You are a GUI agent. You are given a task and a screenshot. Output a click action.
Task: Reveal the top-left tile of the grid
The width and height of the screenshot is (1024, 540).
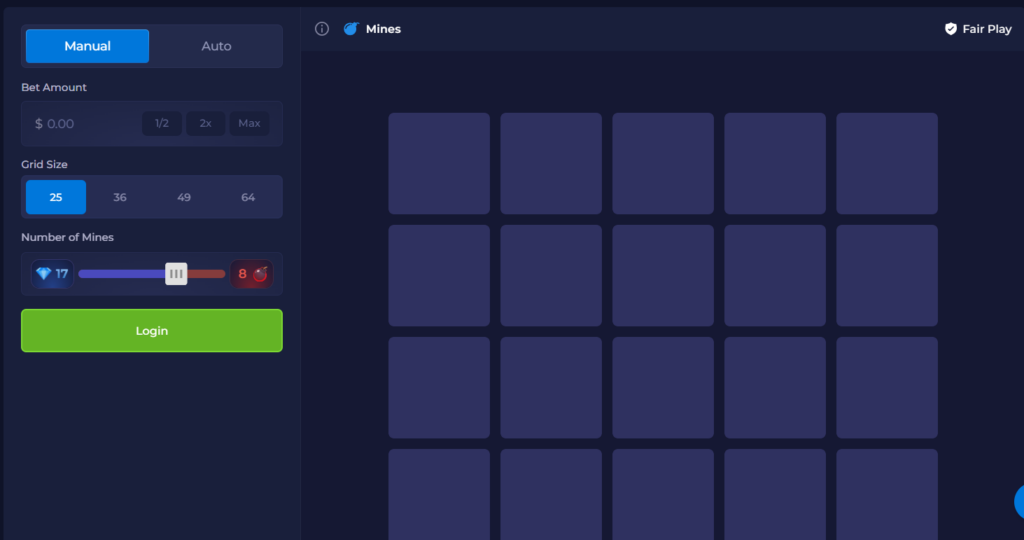coord(439,163)
